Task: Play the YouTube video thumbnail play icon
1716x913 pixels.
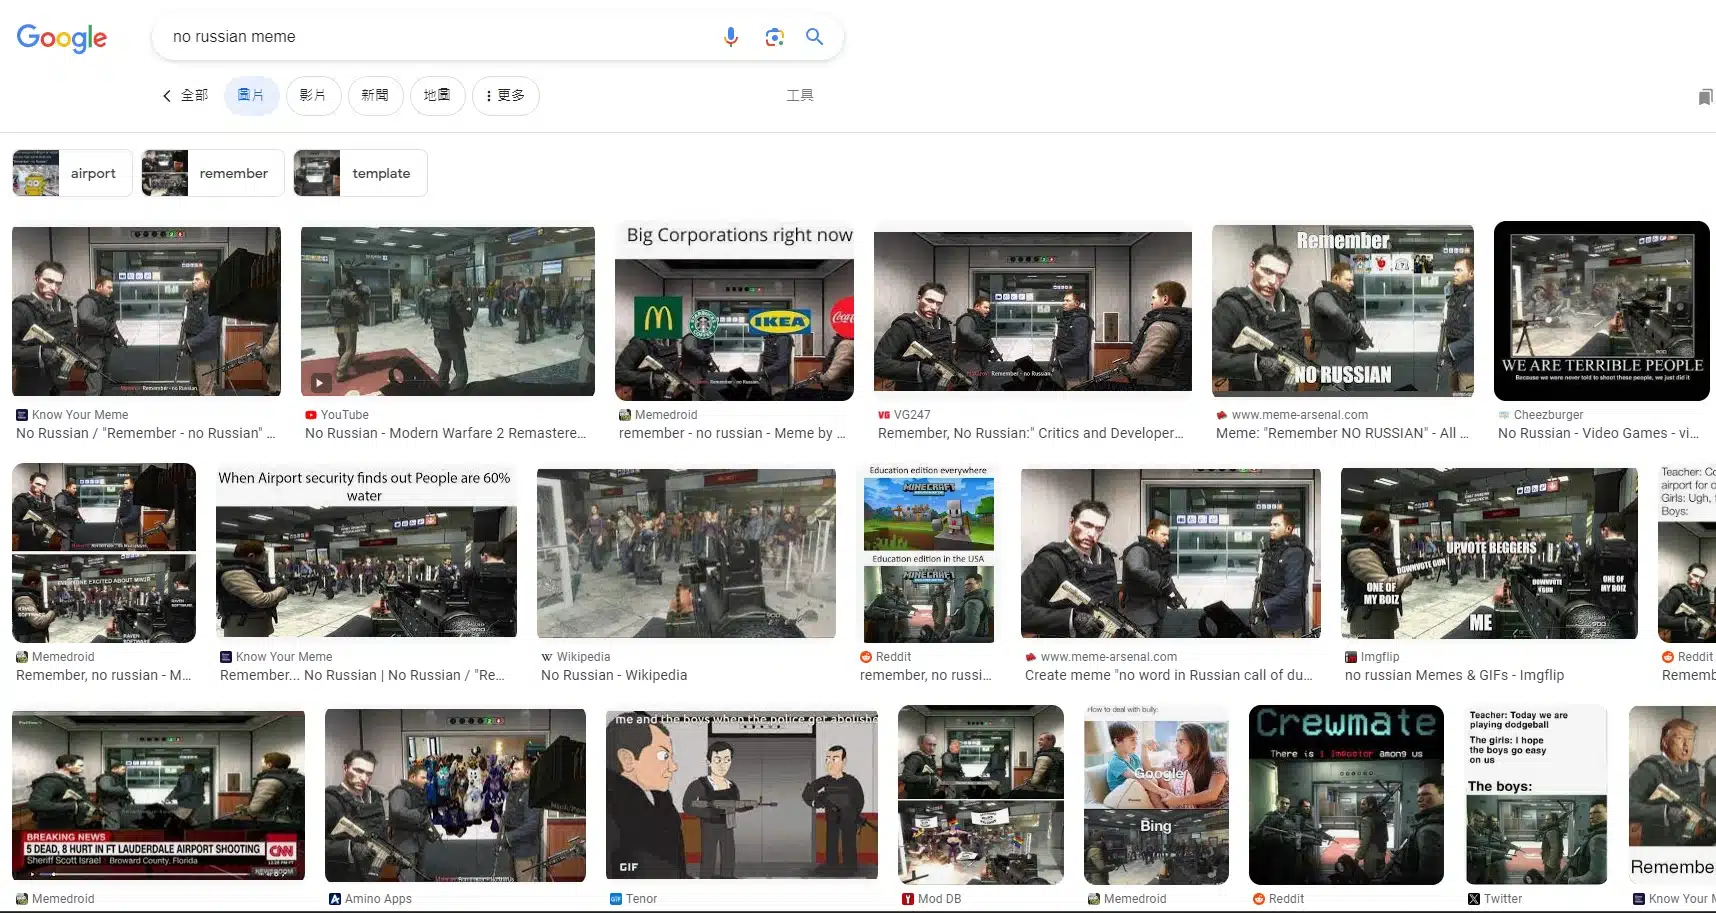Action: click(319, 382)
